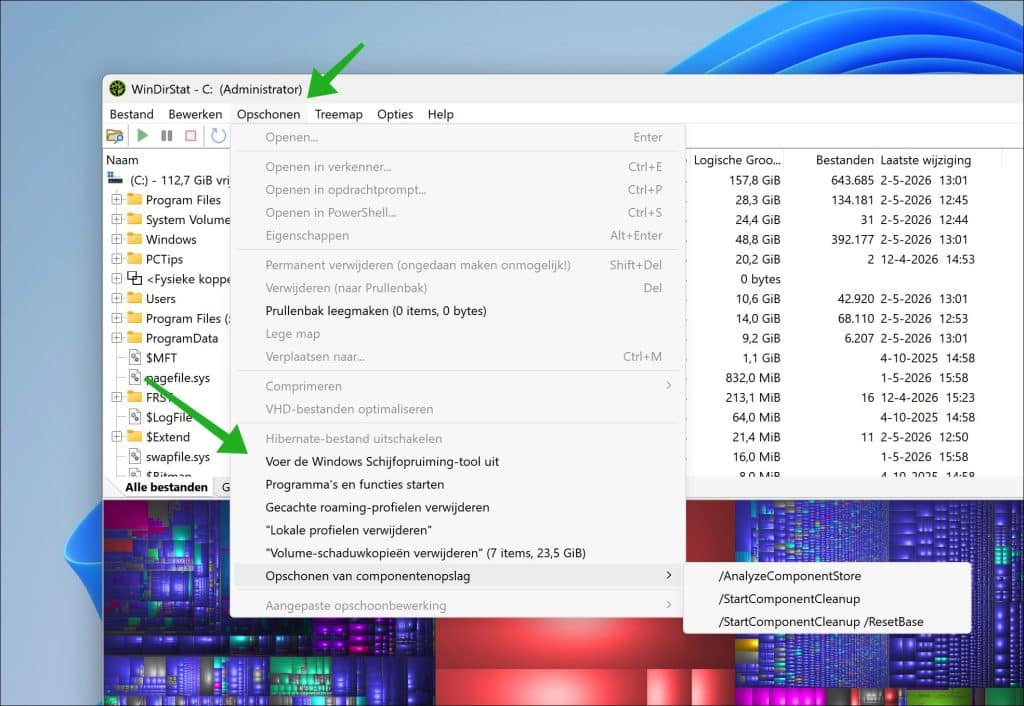Viewport: 1024px width, 706px height.
Task: Switch to the Alle bestanden tab
Action: pyautogui.click(x=166, y=487)
